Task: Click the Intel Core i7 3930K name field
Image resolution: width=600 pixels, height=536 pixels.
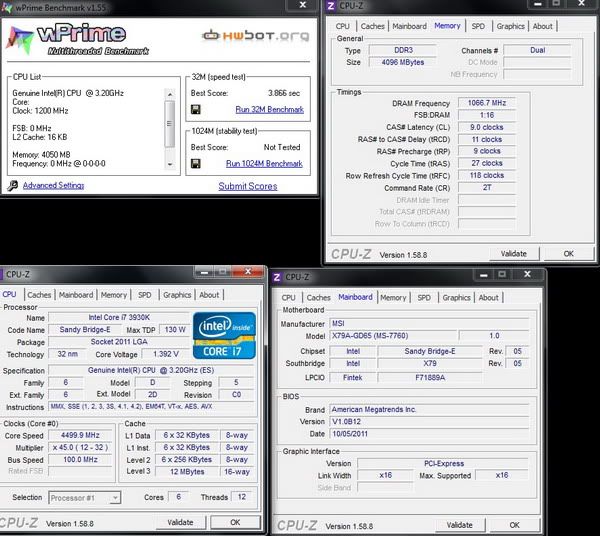Action: (x=119, y=318)
